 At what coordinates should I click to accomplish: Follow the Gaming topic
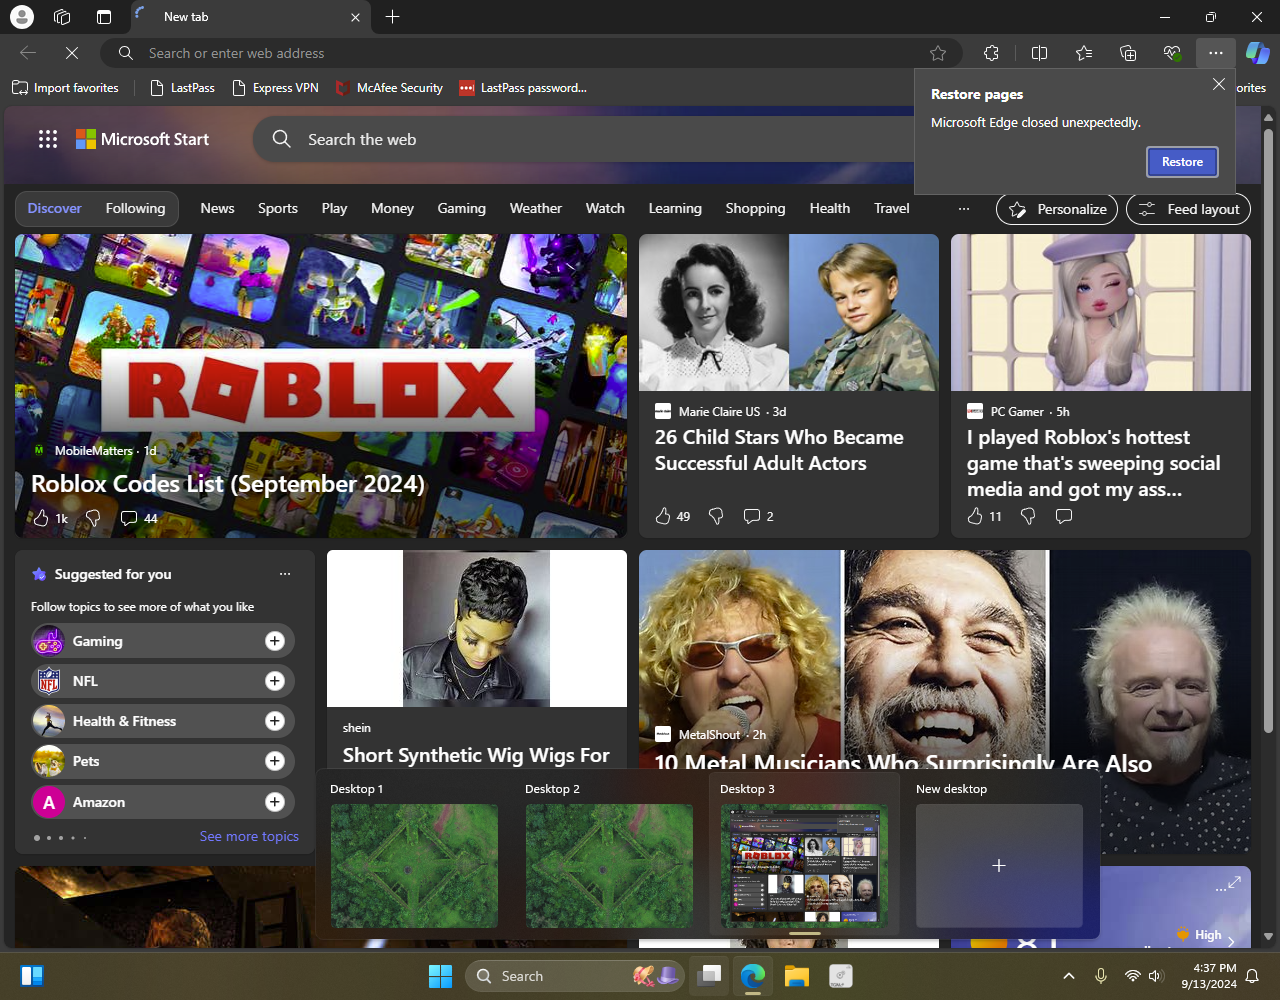[x=275, y=641]
